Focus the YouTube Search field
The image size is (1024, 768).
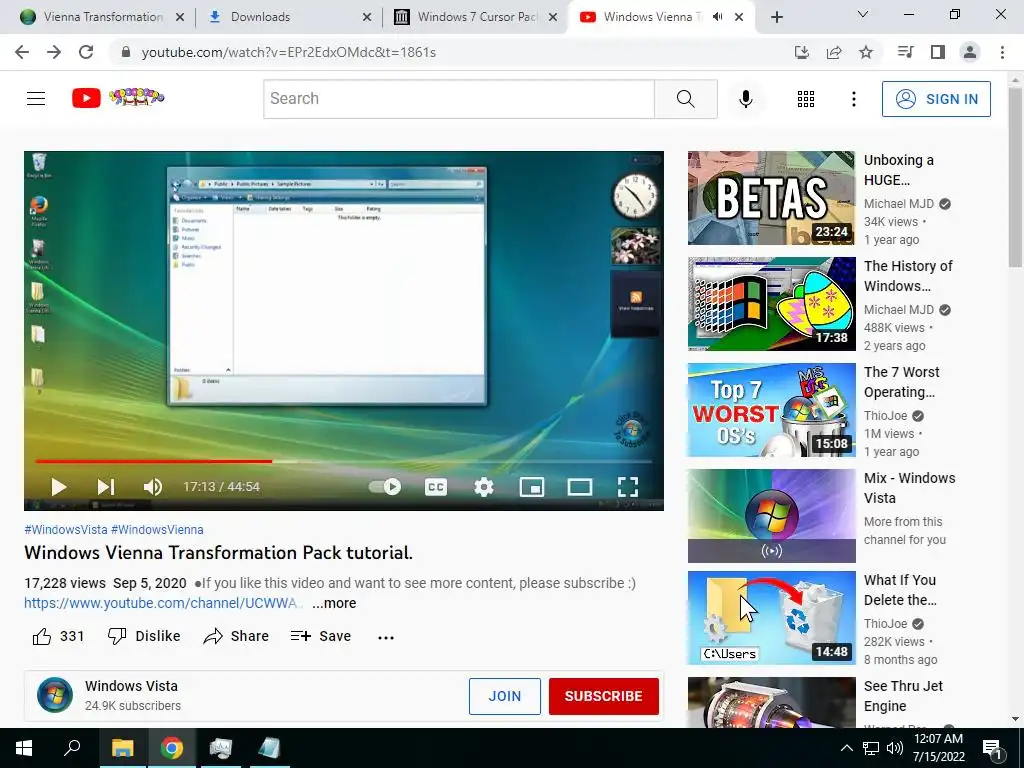[459, 99]
